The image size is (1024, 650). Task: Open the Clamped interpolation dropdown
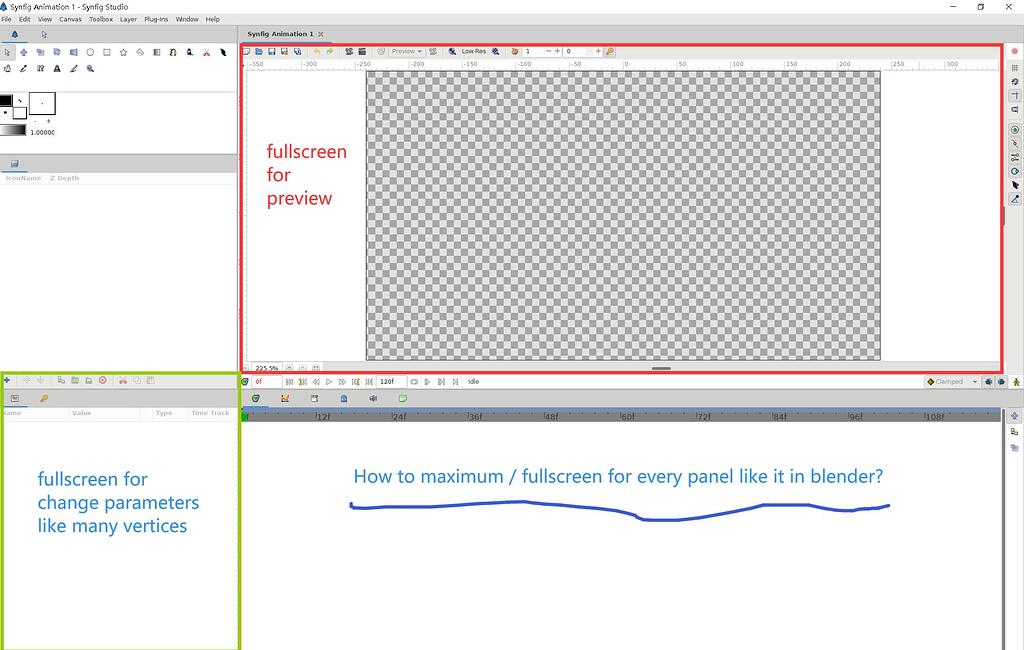950,381
